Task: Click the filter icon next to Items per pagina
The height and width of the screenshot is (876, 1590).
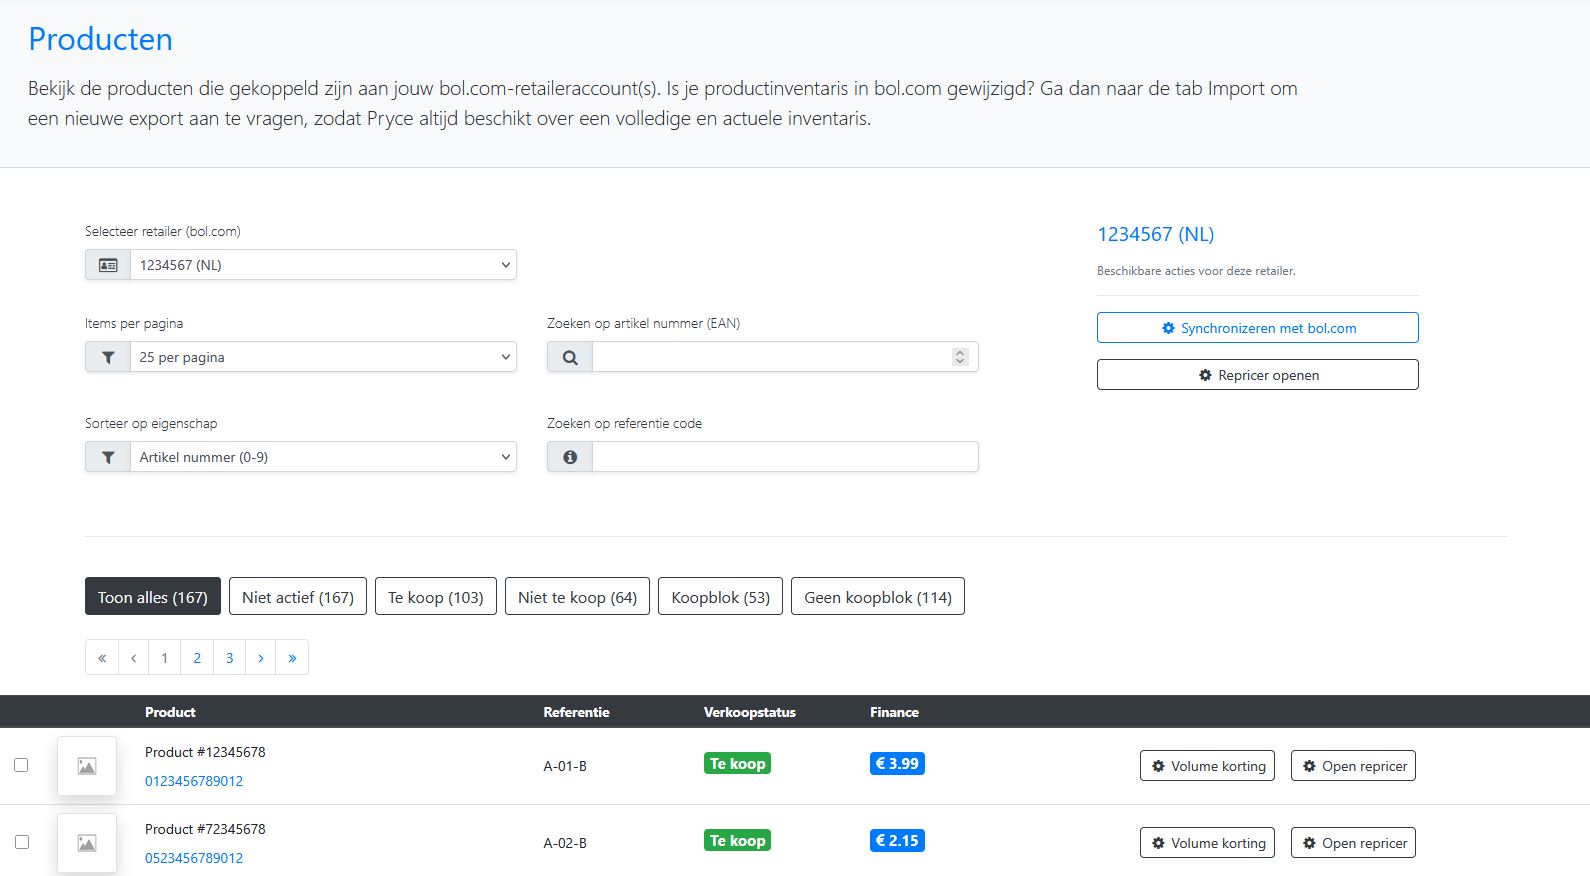Action: click(108, 357)
